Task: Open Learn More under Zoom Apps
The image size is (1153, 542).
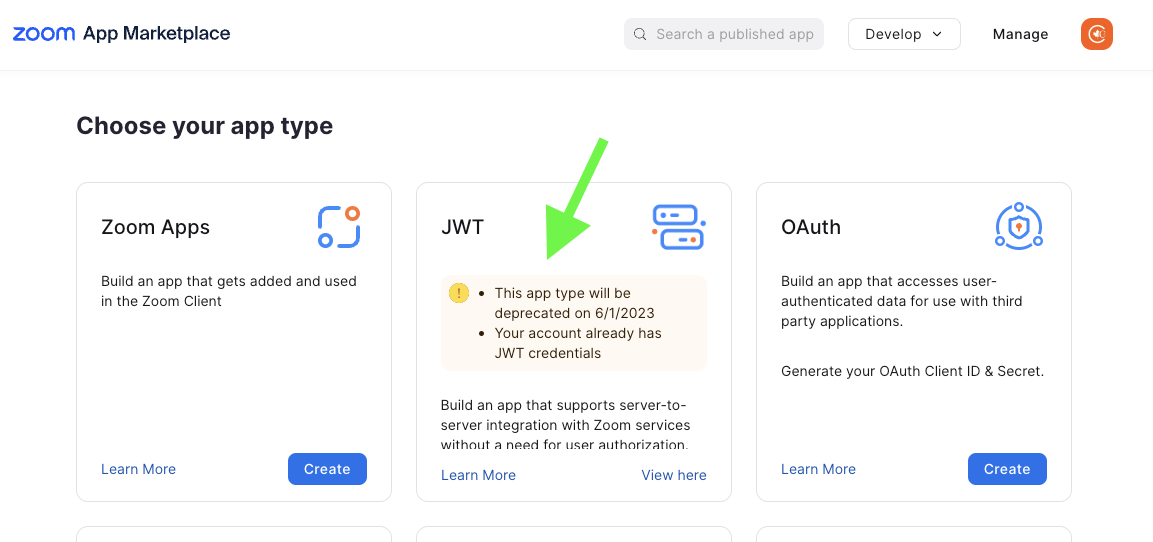Action: pyautogui.click(x=138, y=469)
